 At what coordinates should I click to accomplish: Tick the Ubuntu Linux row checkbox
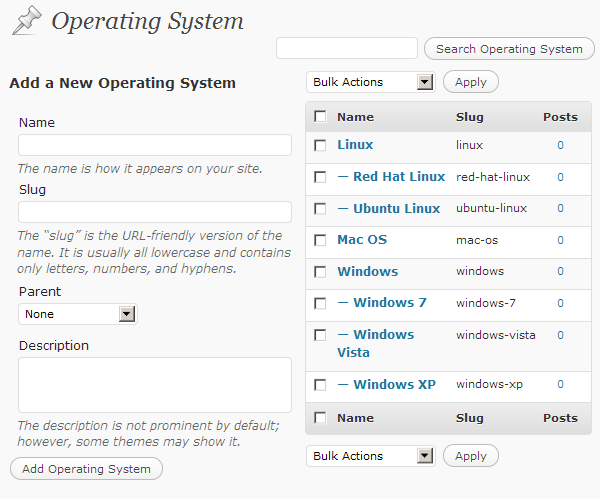point(320,209)
